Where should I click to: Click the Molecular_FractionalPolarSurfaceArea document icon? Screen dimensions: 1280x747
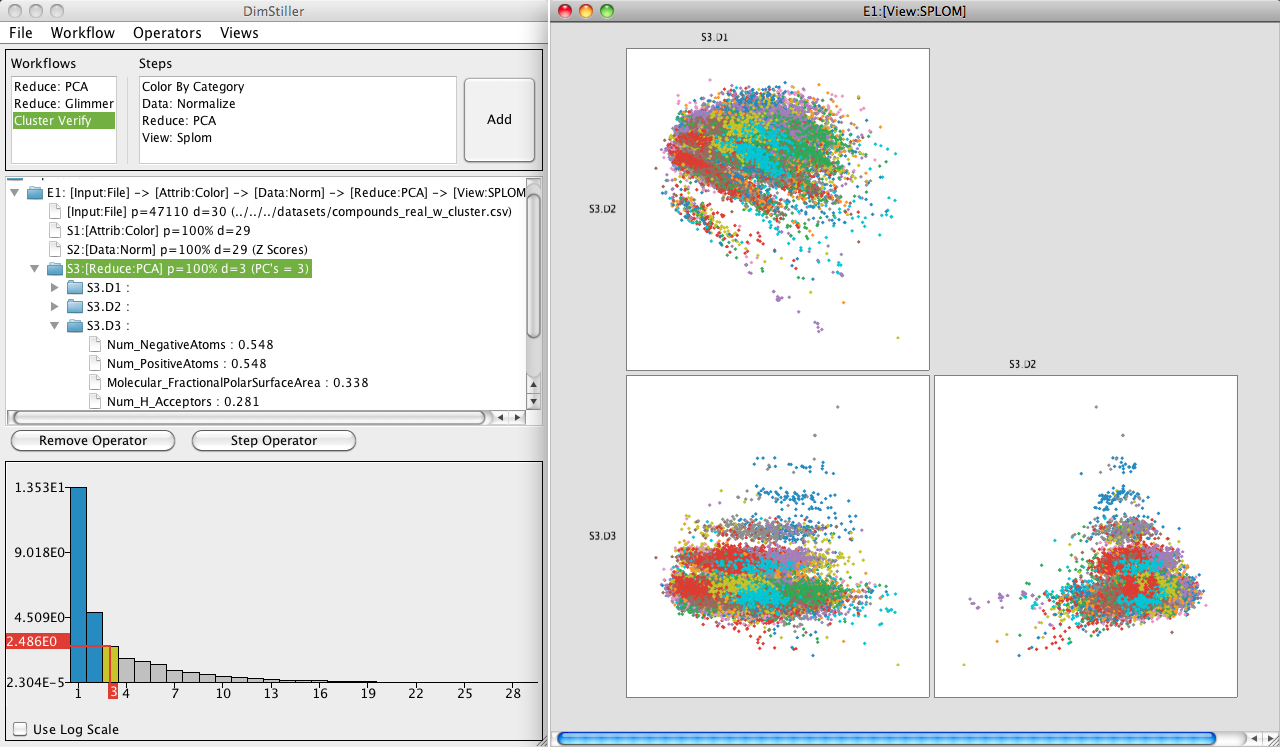[x=95, y=383]
